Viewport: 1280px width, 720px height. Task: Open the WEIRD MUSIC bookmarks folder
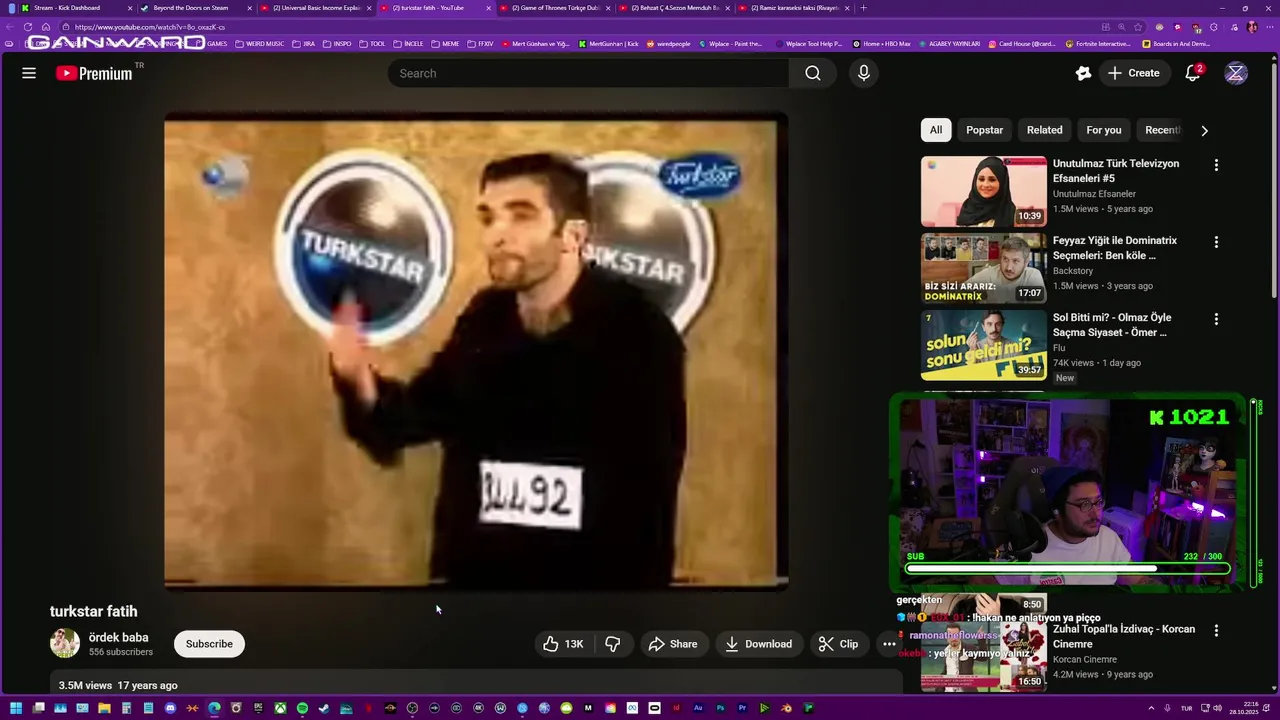pos(259,44)
